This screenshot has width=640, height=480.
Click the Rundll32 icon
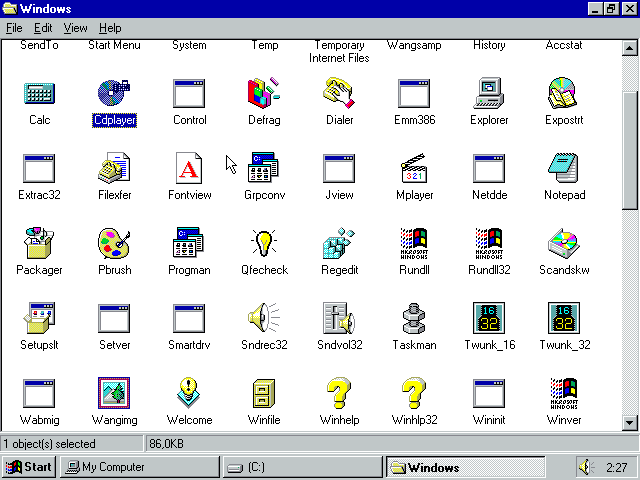tap(489, 244)
